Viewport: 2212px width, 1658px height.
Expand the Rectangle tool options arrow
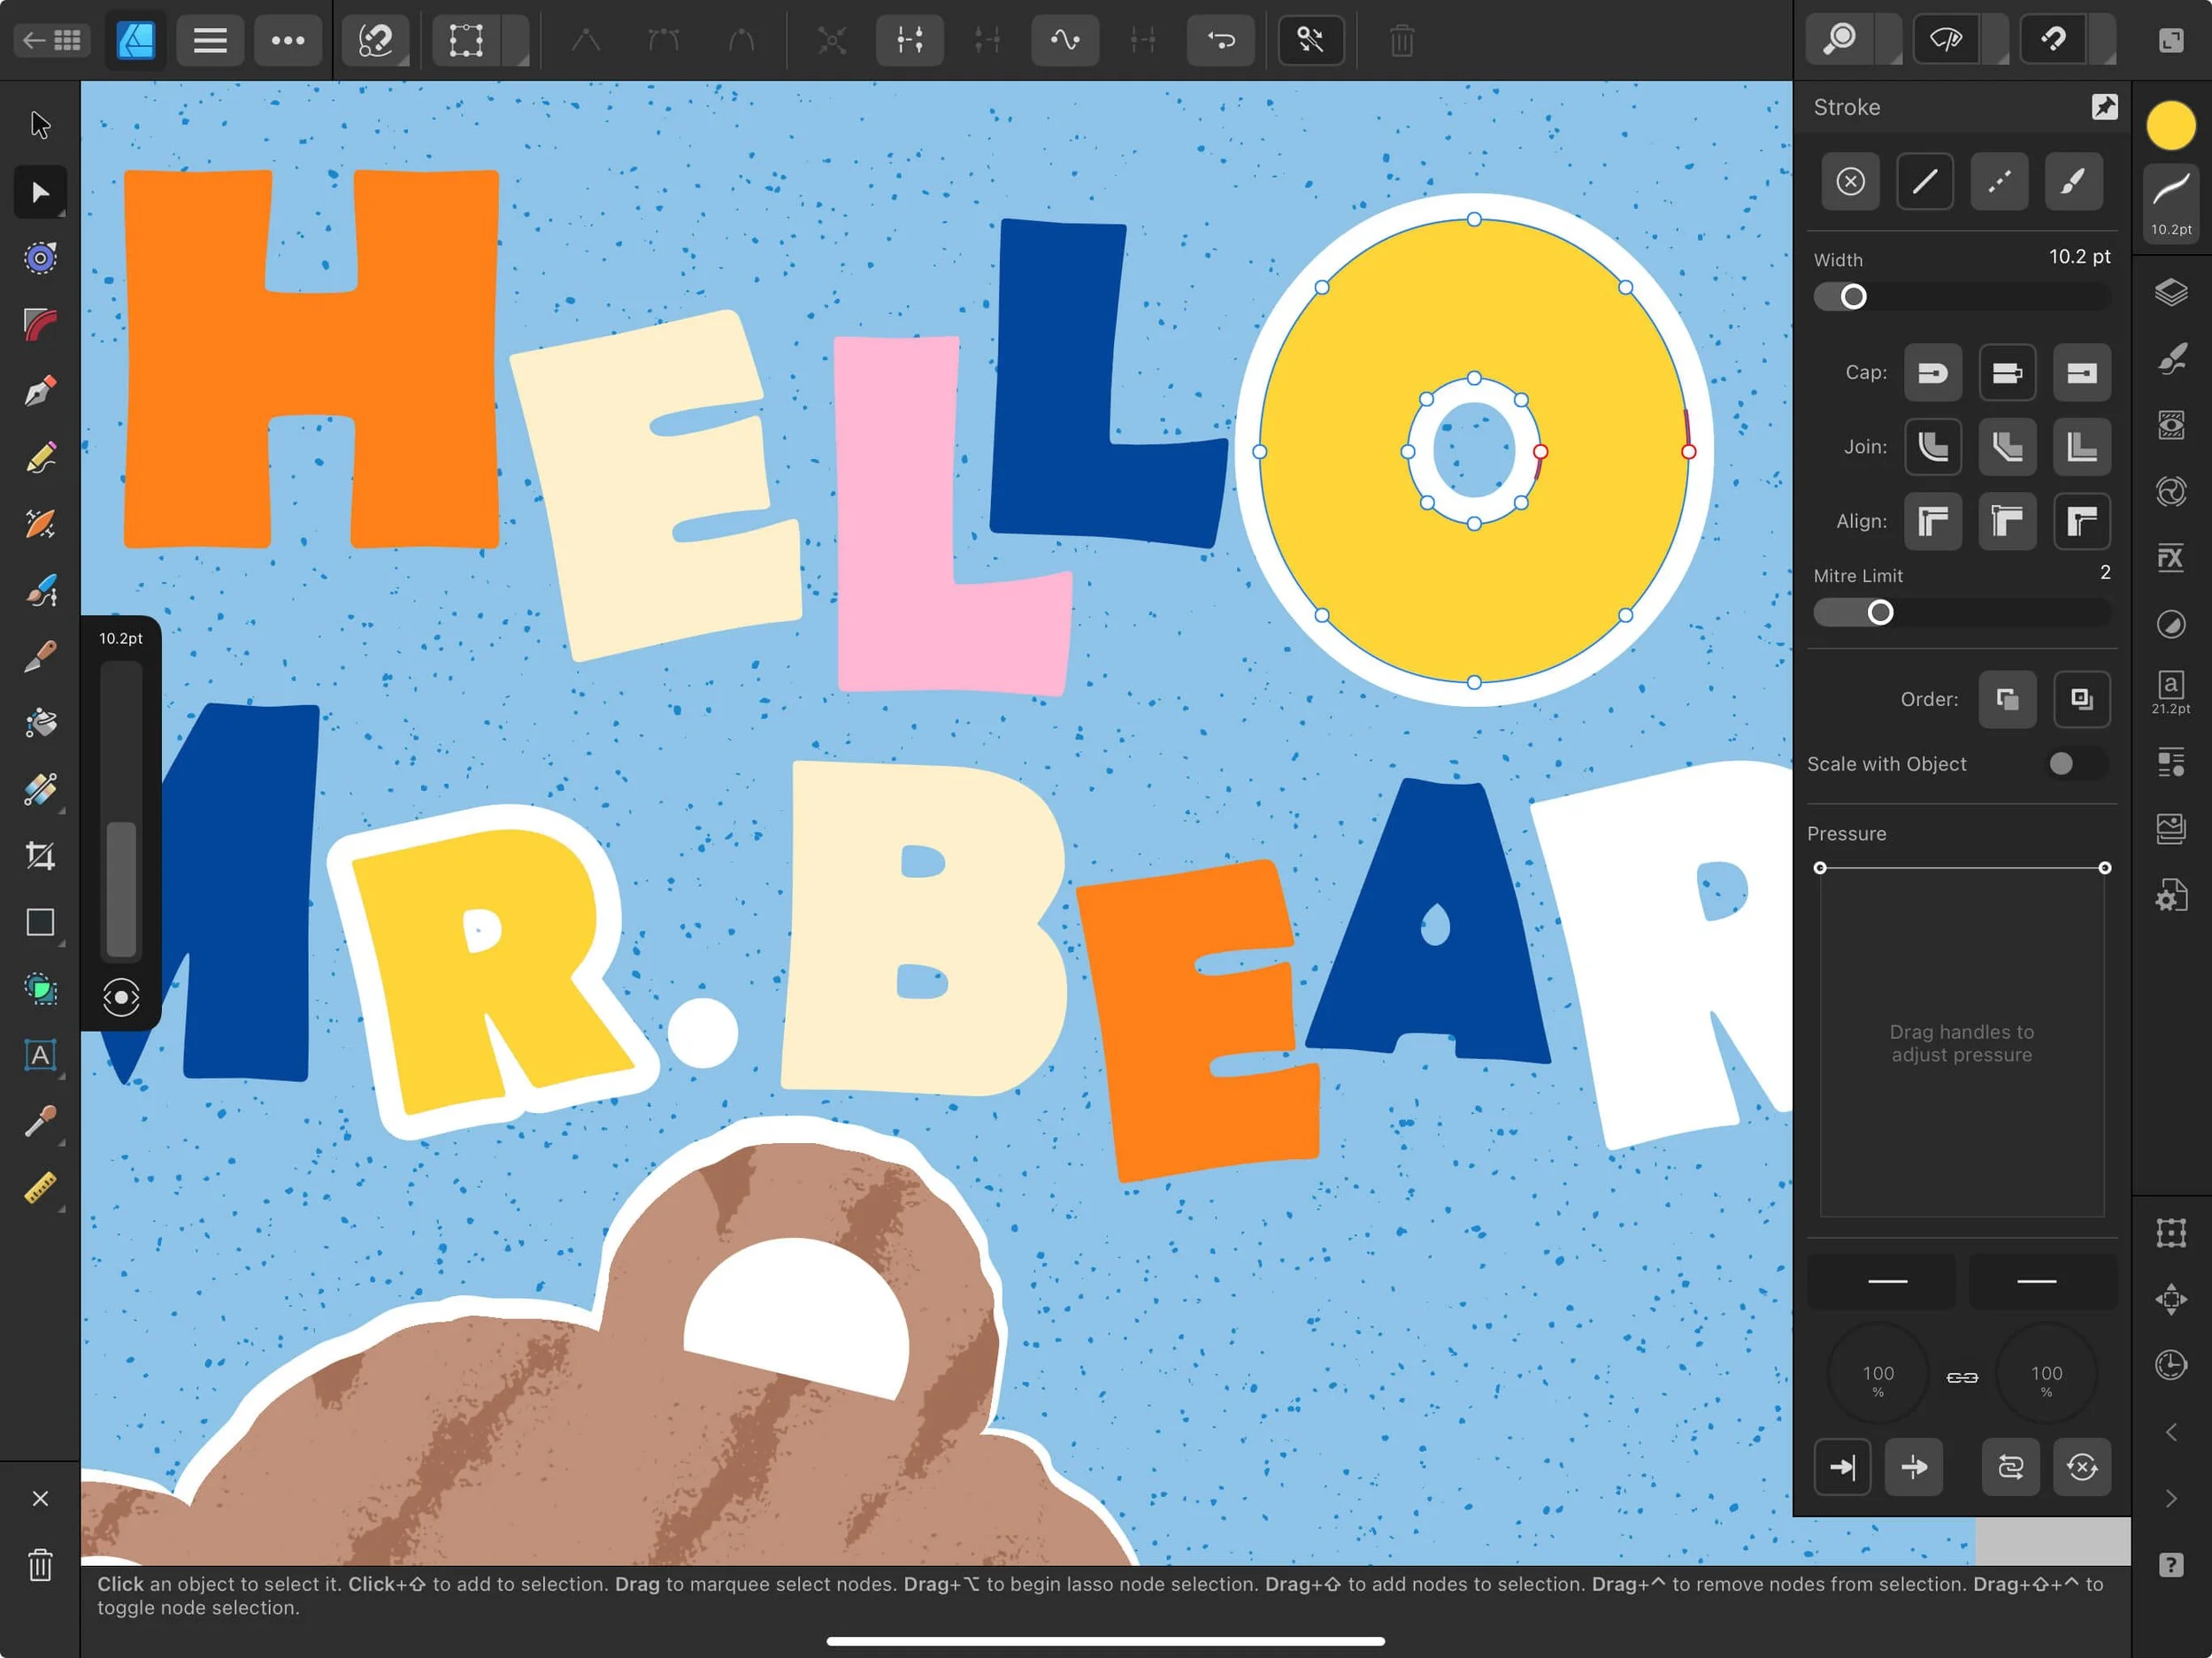pos(60,945)
